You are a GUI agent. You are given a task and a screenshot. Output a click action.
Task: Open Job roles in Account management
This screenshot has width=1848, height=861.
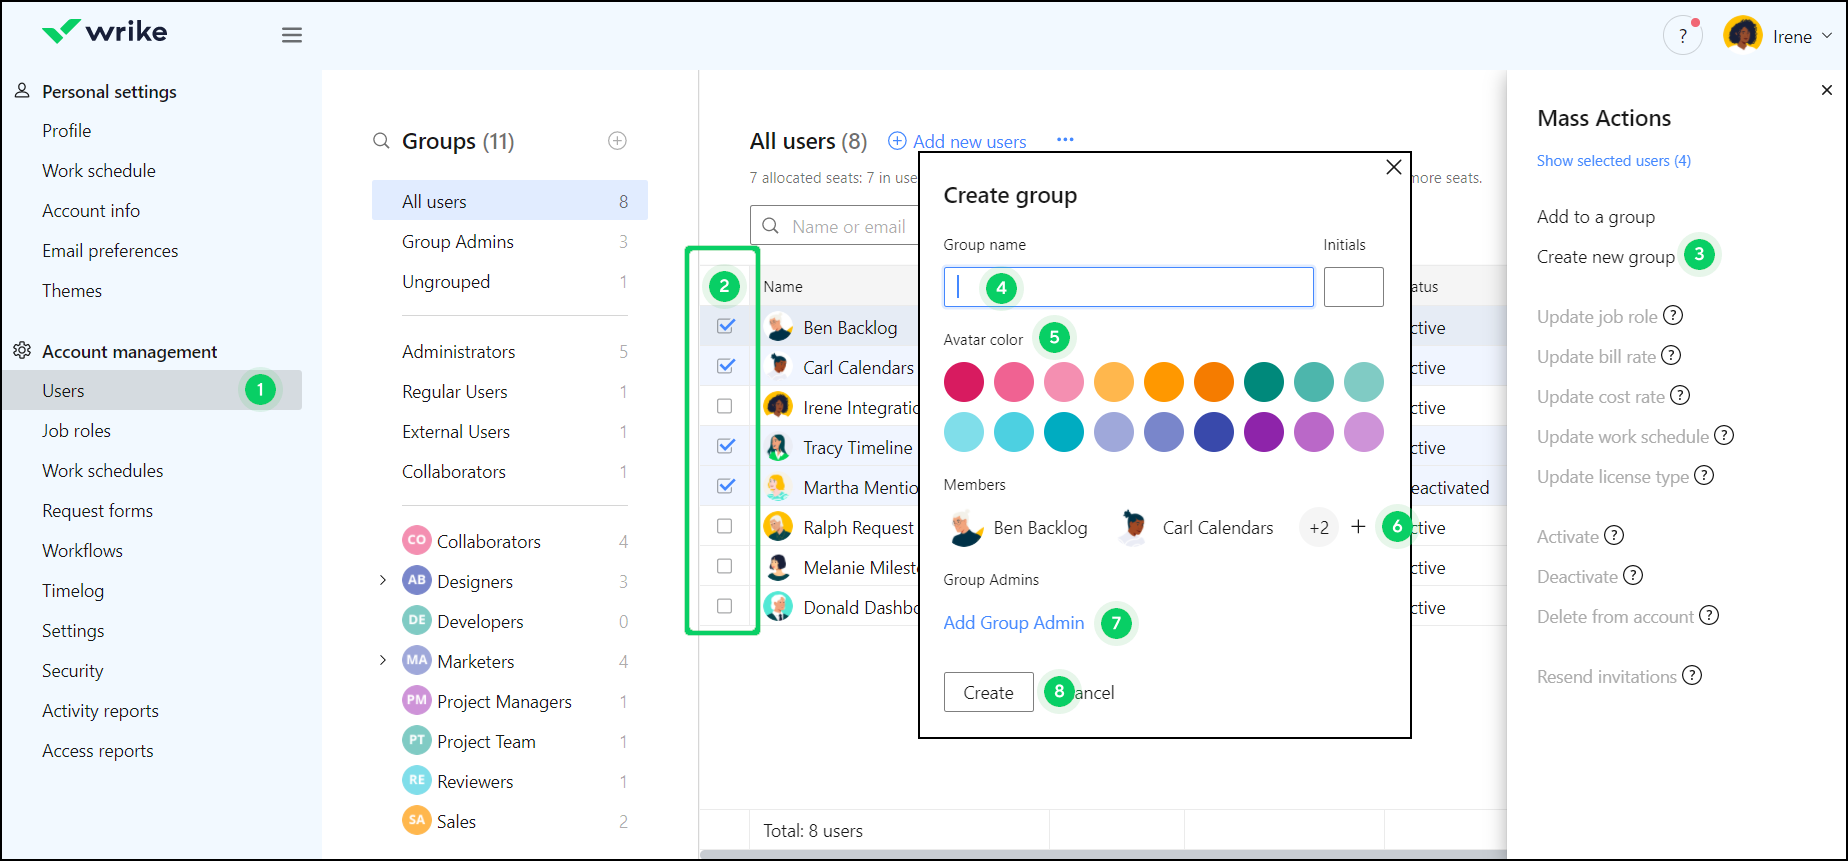[x=76, y=431]
